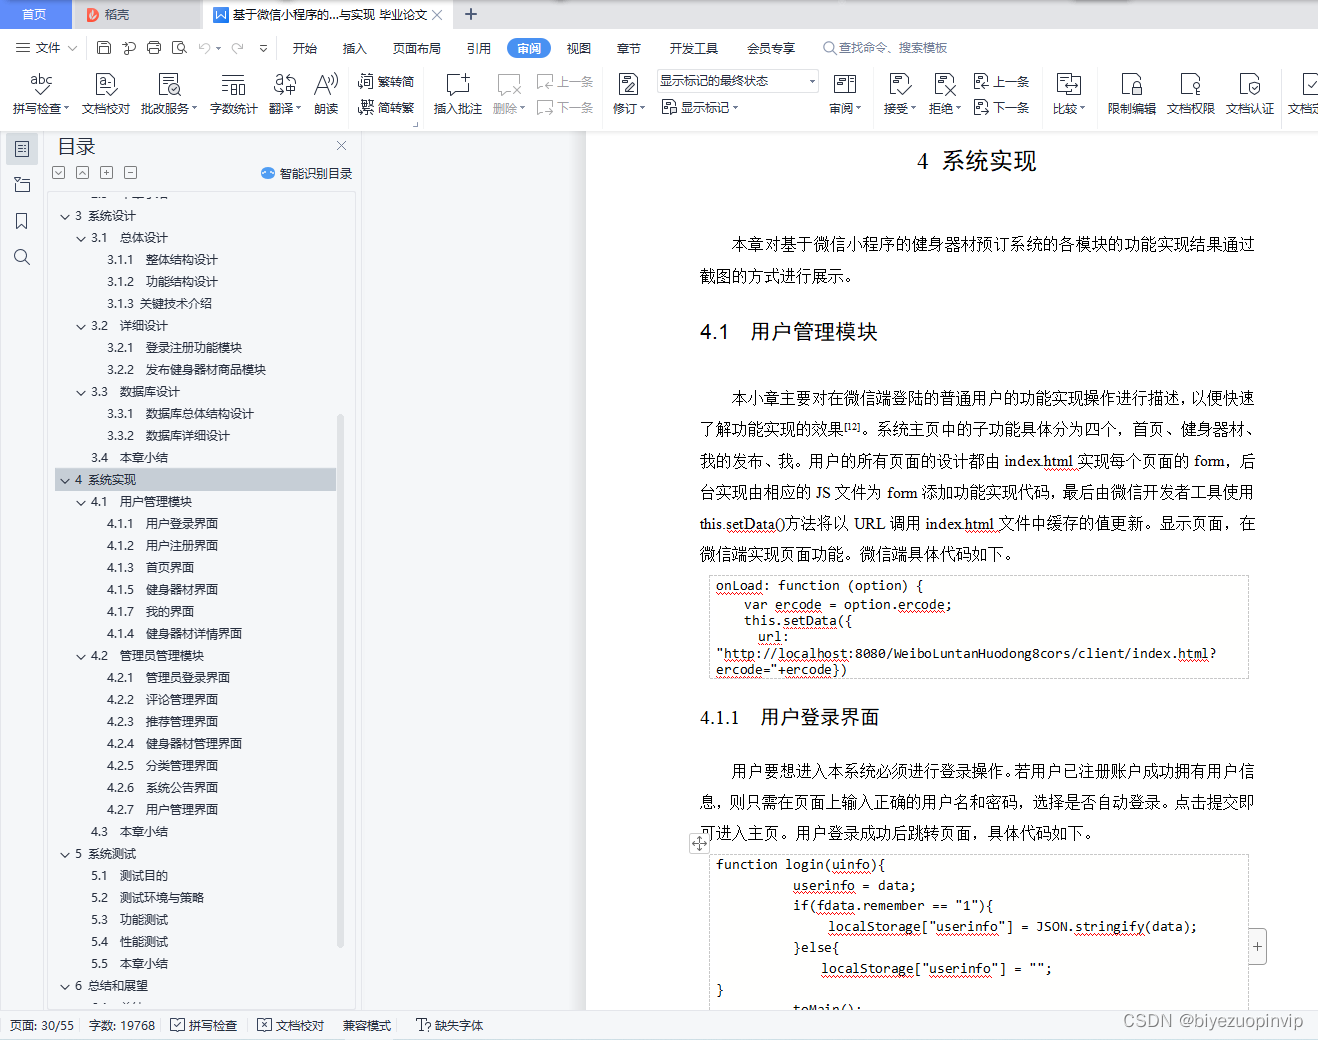
Task: Click the table move handle icon
Action: click(x=700, y=844)
